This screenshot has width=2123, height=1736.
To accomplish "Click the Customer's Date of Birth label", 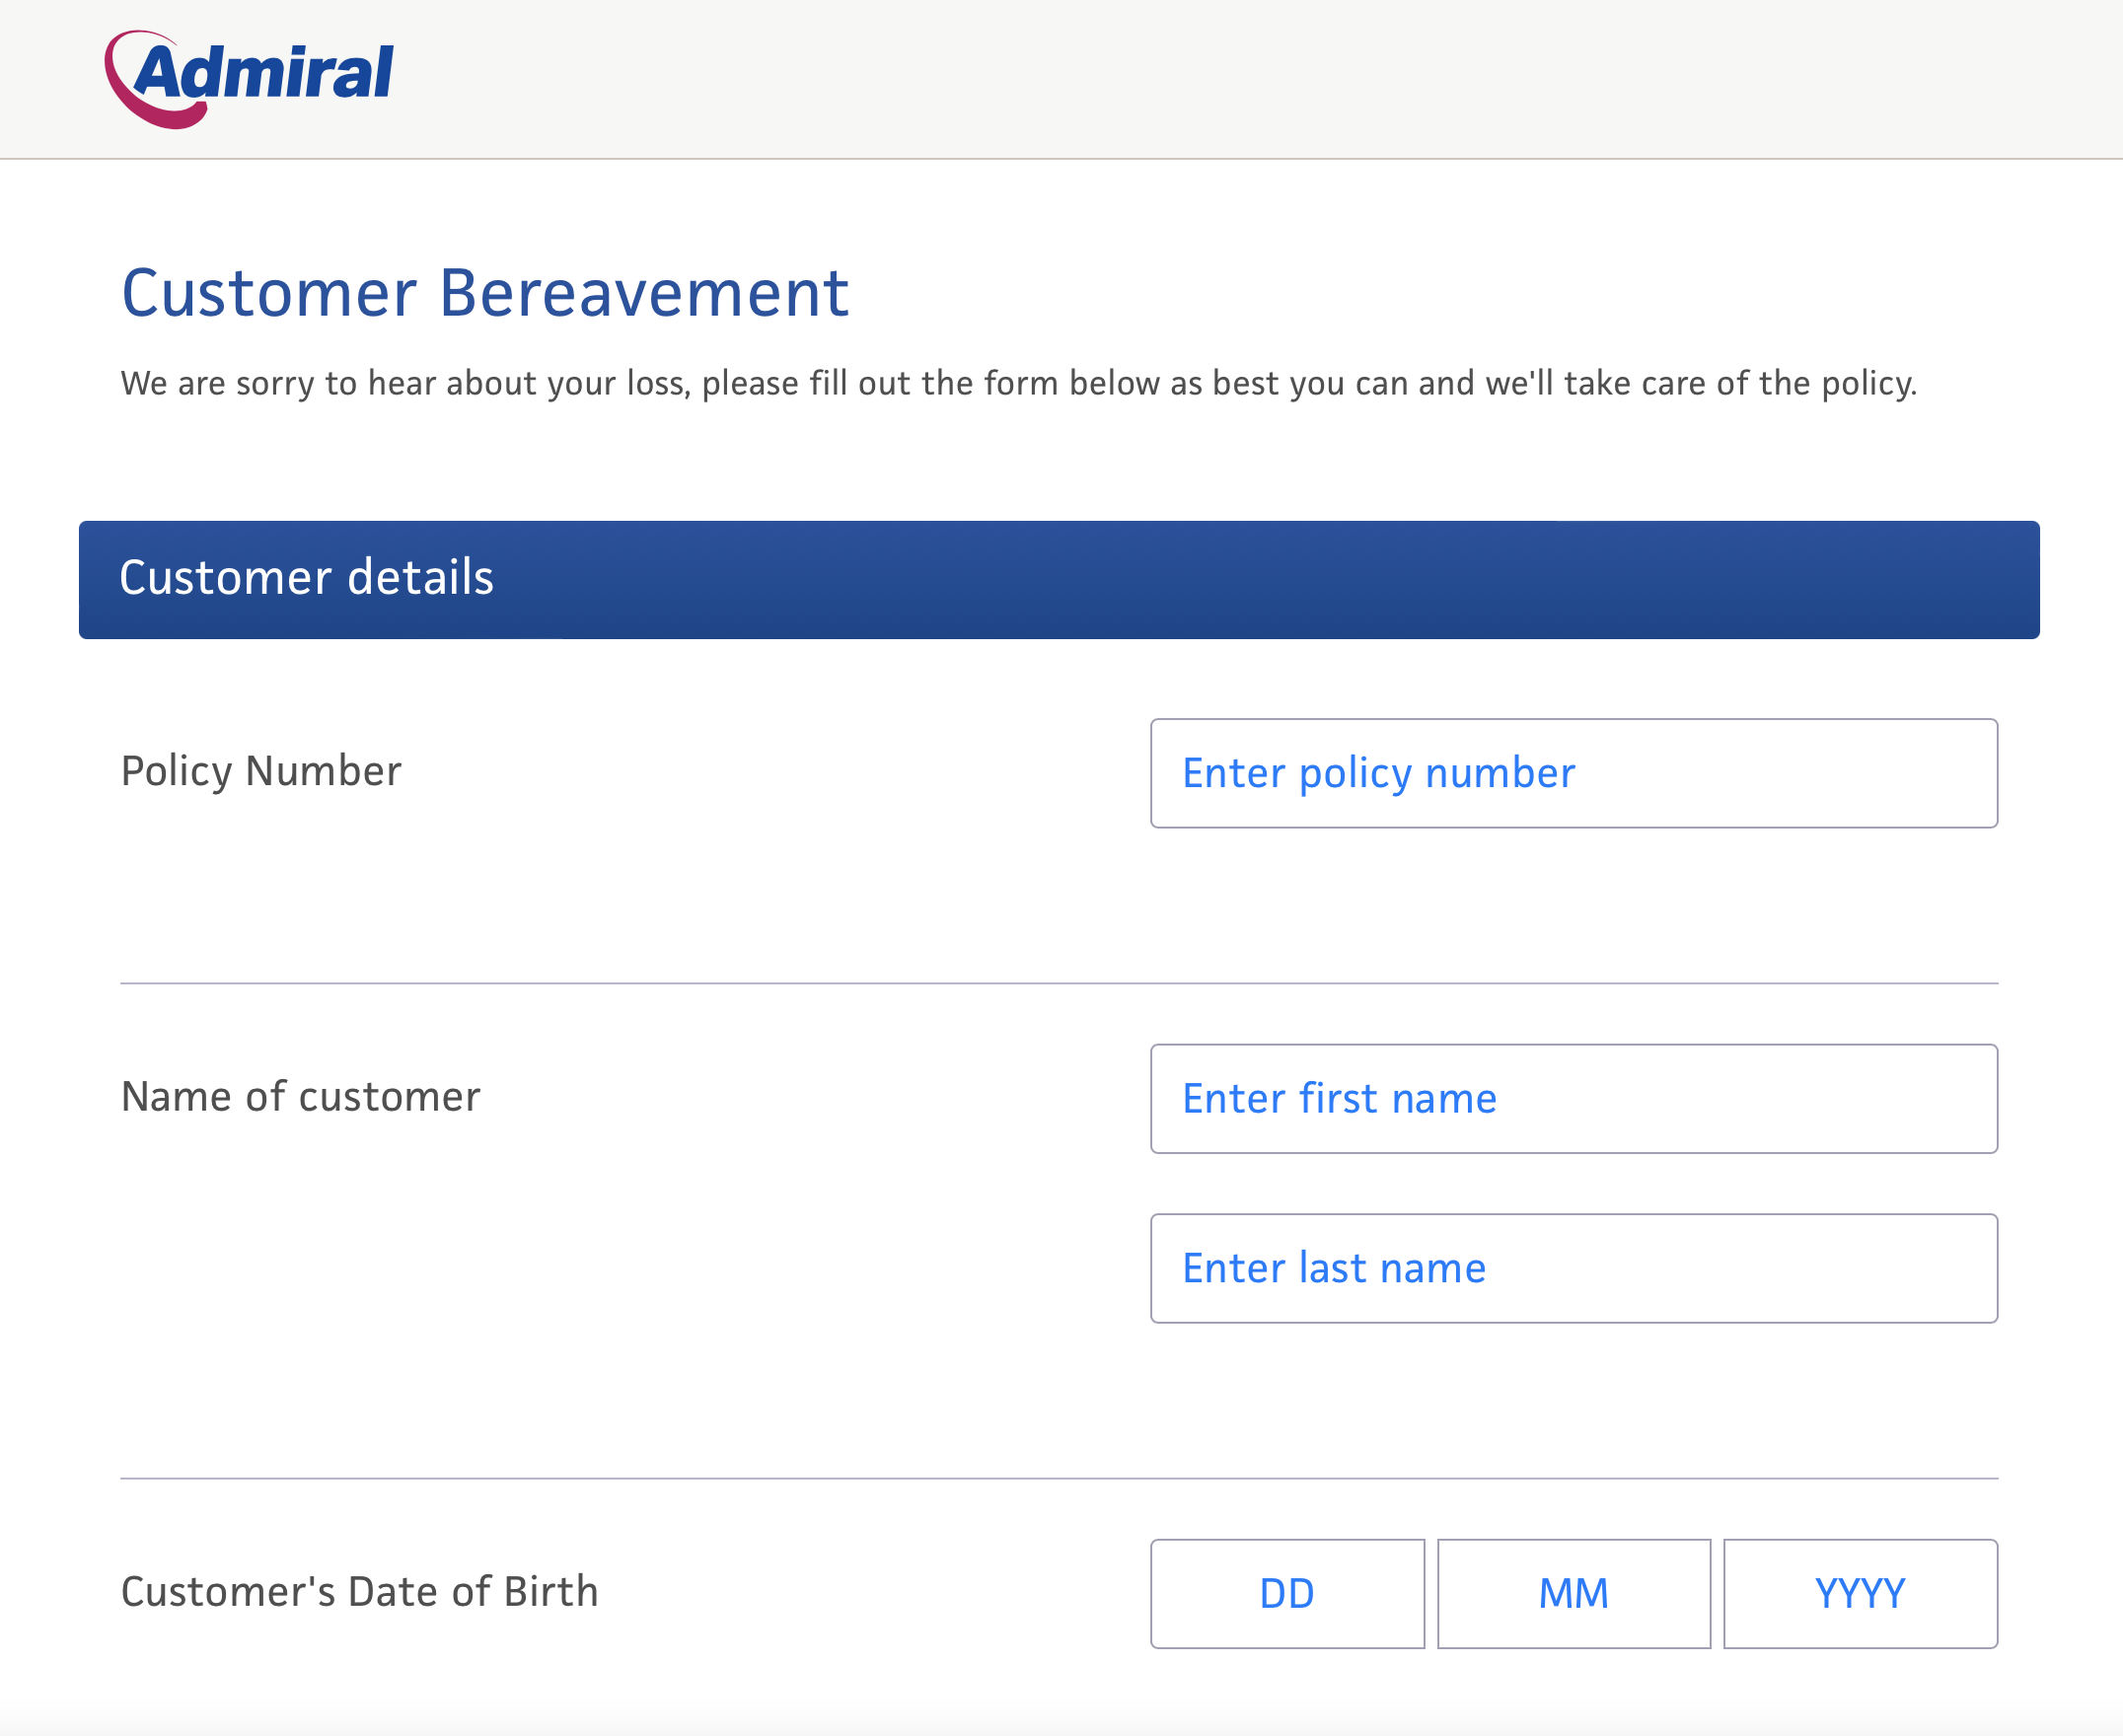I will click(x=359, y=1591).
